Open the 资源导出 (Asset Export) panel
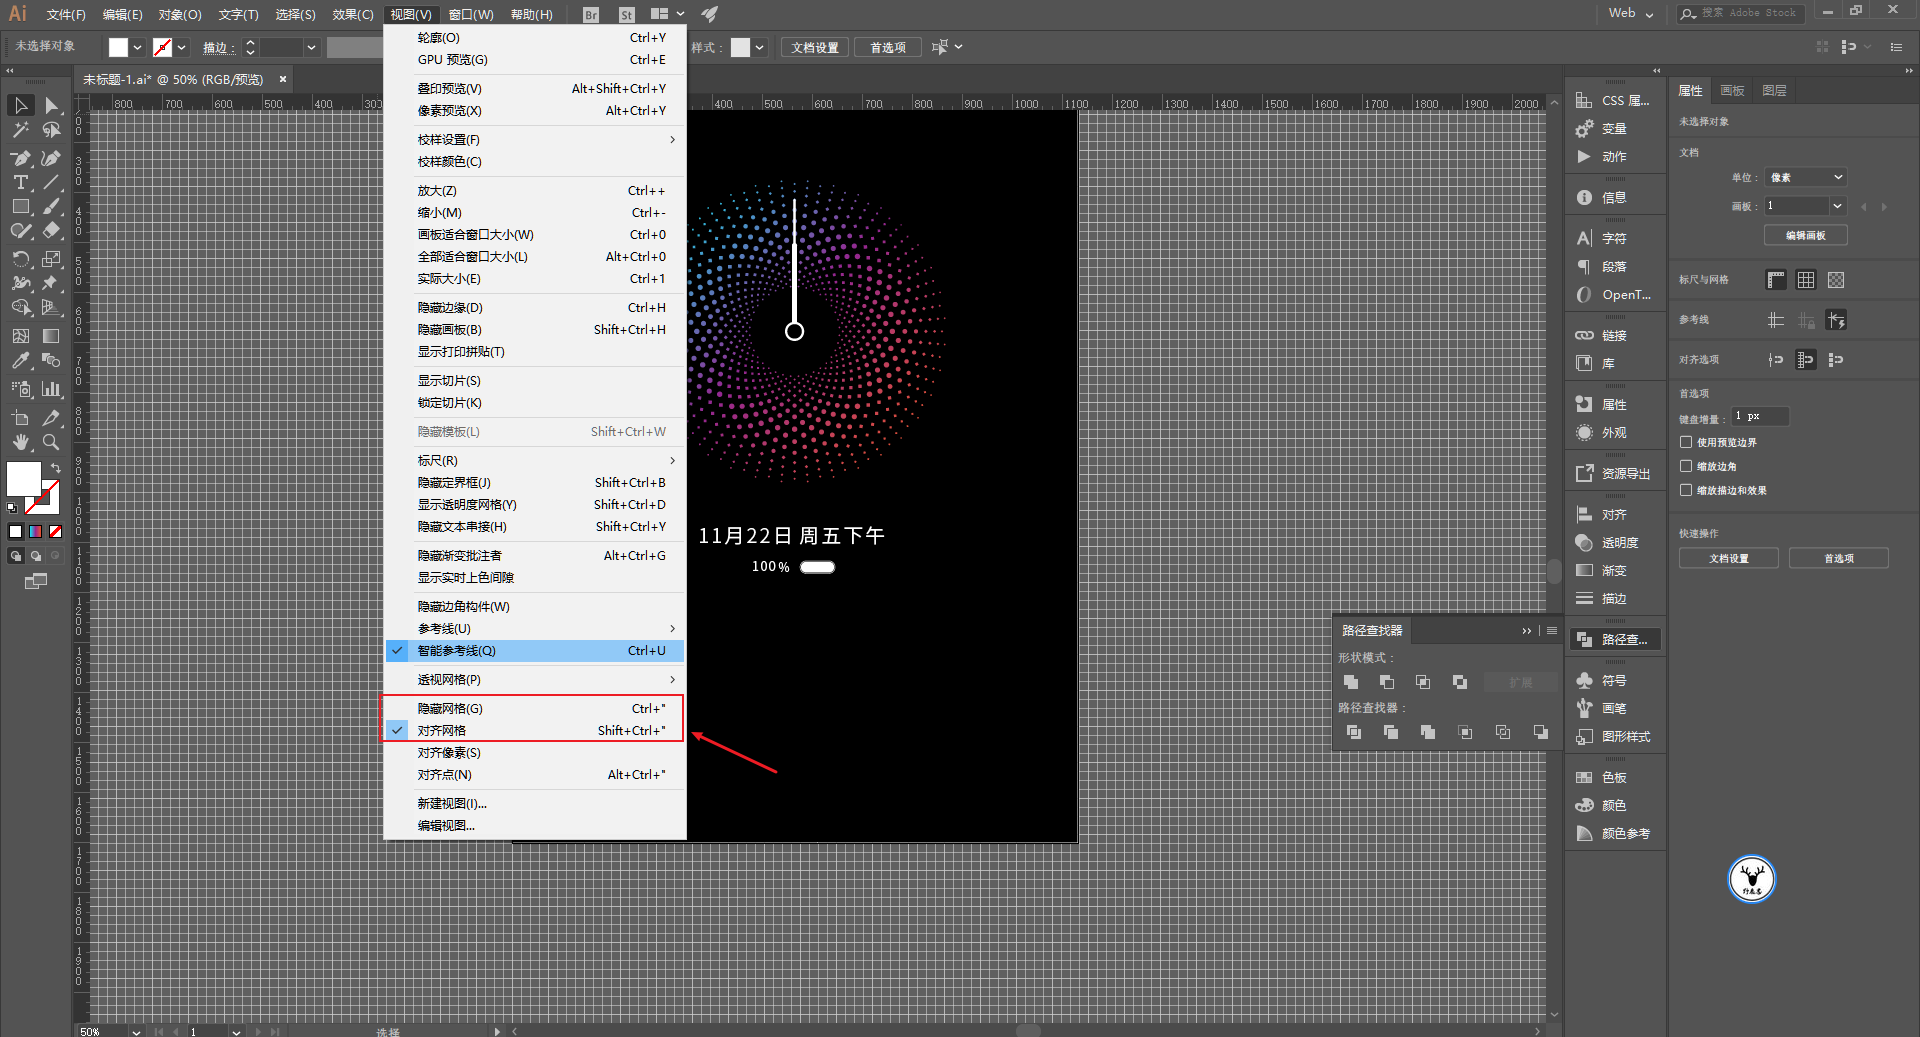The height and width of the screenshot is (1037, 1920). (x=1614, y=473)
